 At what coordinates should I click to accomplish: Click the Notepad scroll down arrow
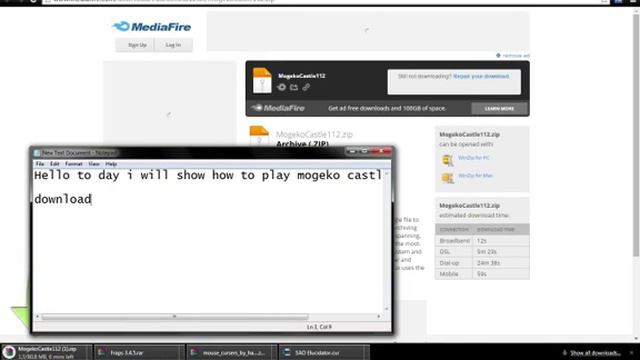tap(387, 309)
